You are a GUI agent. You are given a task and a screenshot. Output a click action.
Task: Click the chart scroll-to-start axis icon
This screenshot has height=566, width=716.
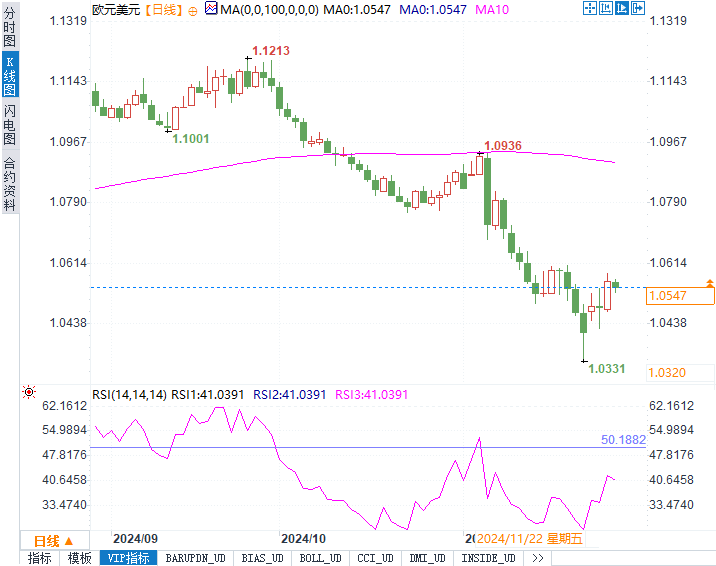click(x=605, y=8)
